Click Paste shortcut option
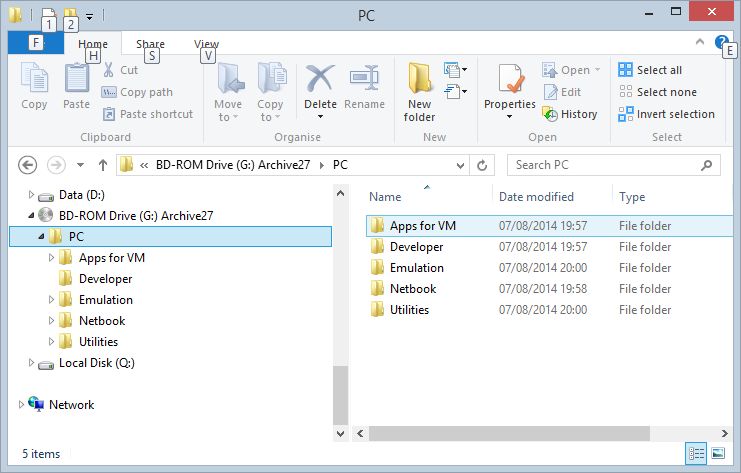 coord(147,114)
